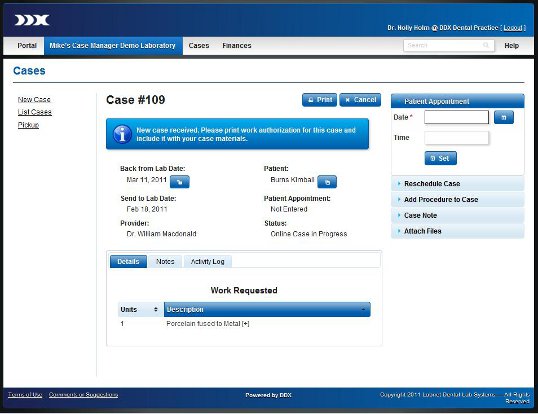Viewport: 538px width, 414px height.
Task: Open calendar icon beside appointment Date field
Action: coord(504,117)
